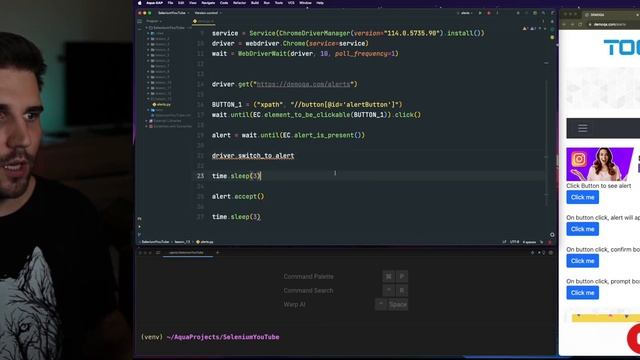Click the Instagram ad banner on web page
The width and height of the screenshot is (640, 360).
point(600,164)
